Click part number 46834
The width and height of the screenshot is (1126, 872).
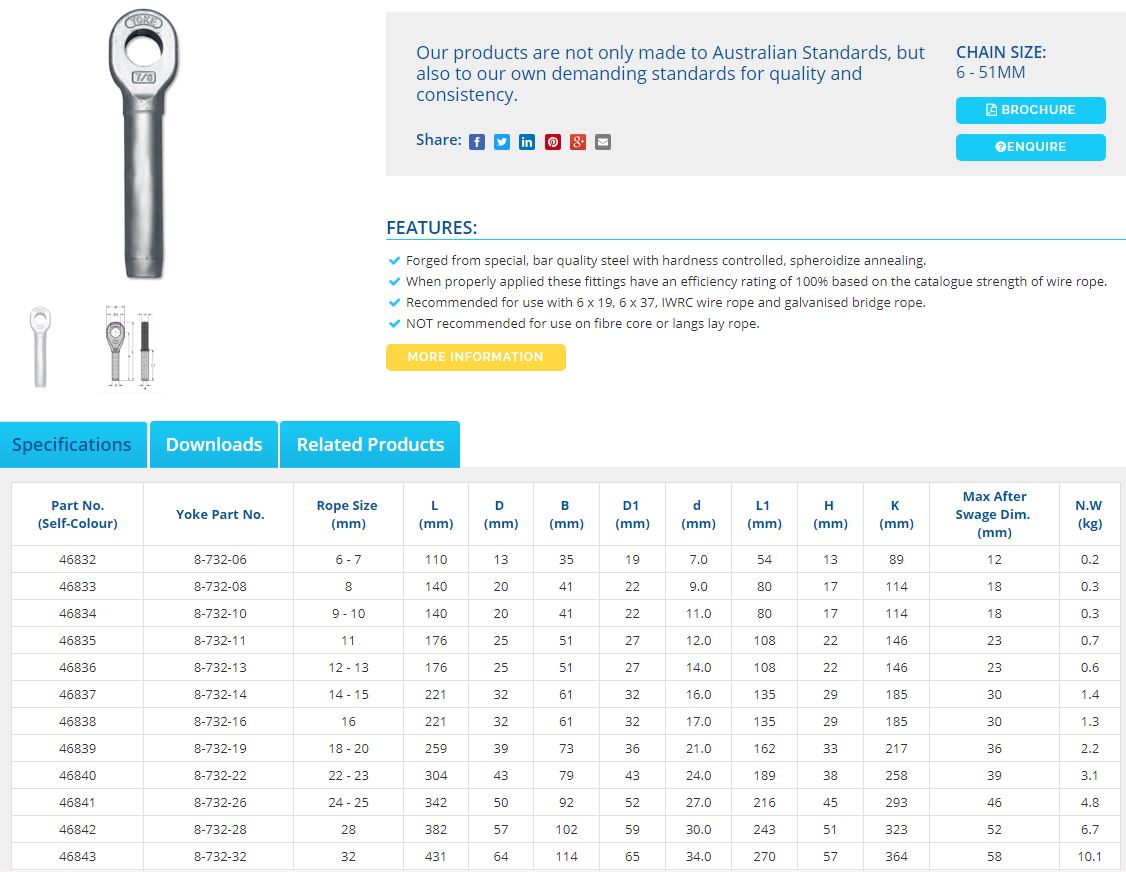[x=78, y=613]
